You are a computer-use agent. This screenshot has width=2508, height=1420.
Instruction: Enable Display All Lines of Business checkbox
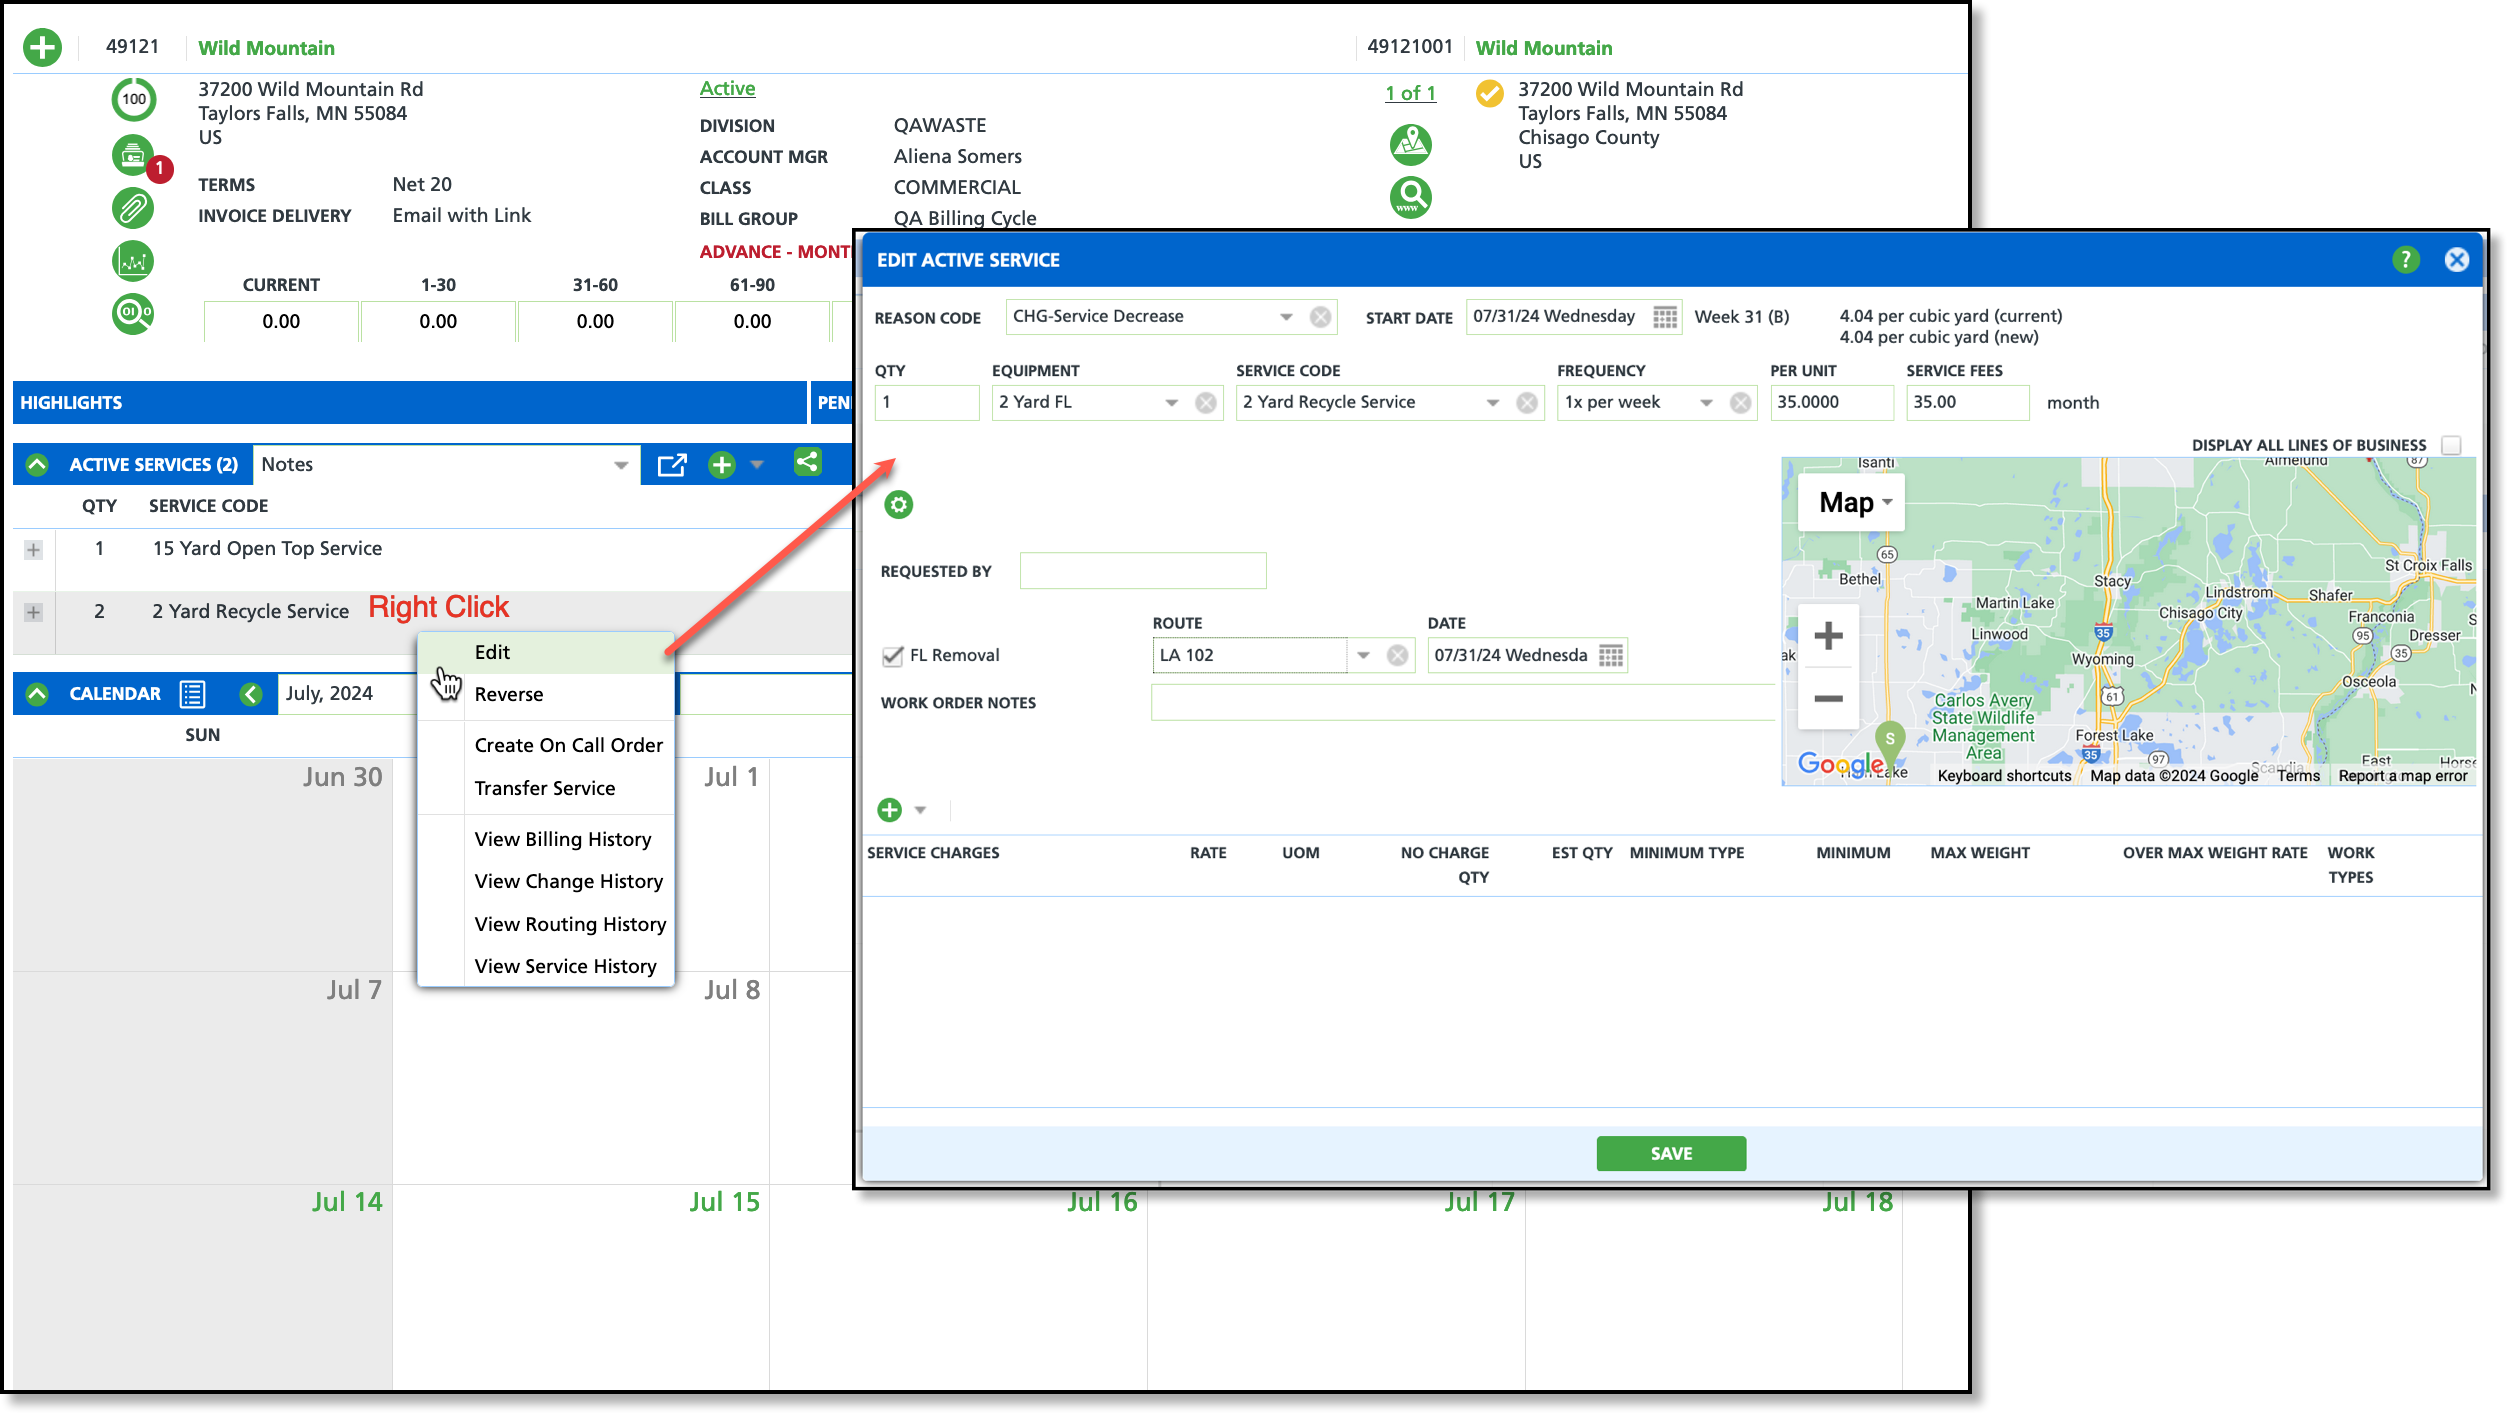coord(2450,445)
